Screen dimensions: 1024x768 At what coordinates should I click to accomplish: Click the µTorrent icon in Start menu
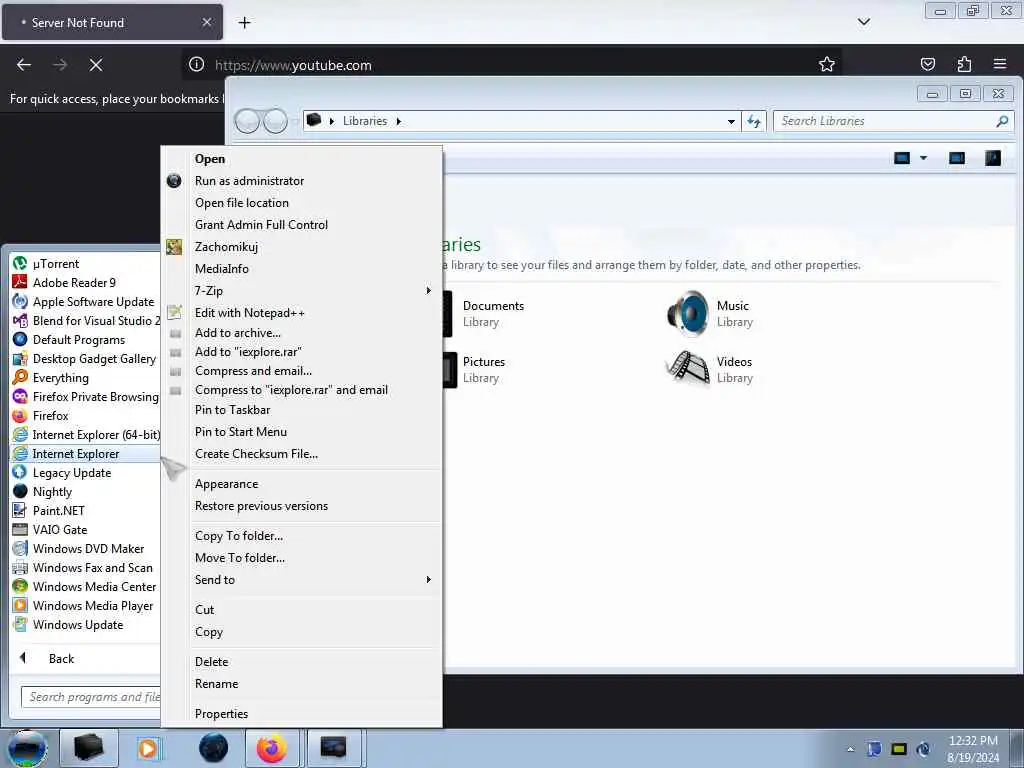coord(20,264)
